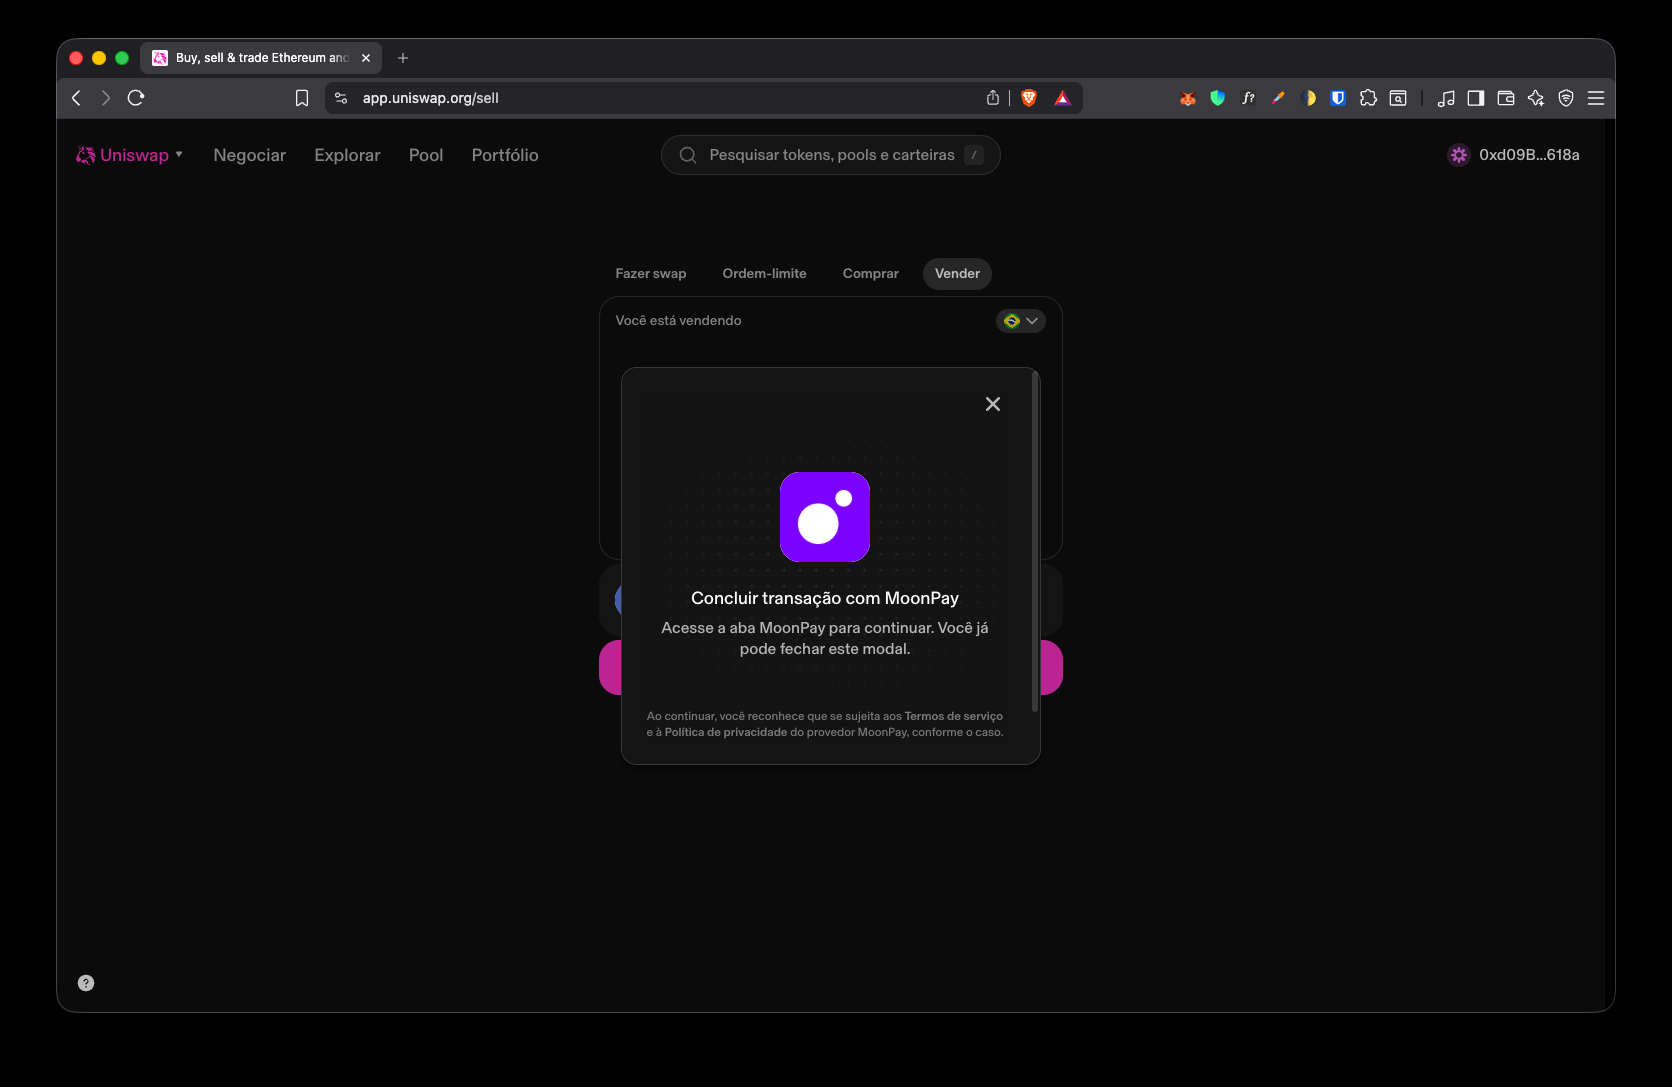Go forward in browser history
The width and height of the screenshot is (1672, 1087).
(x=105, y=98)
